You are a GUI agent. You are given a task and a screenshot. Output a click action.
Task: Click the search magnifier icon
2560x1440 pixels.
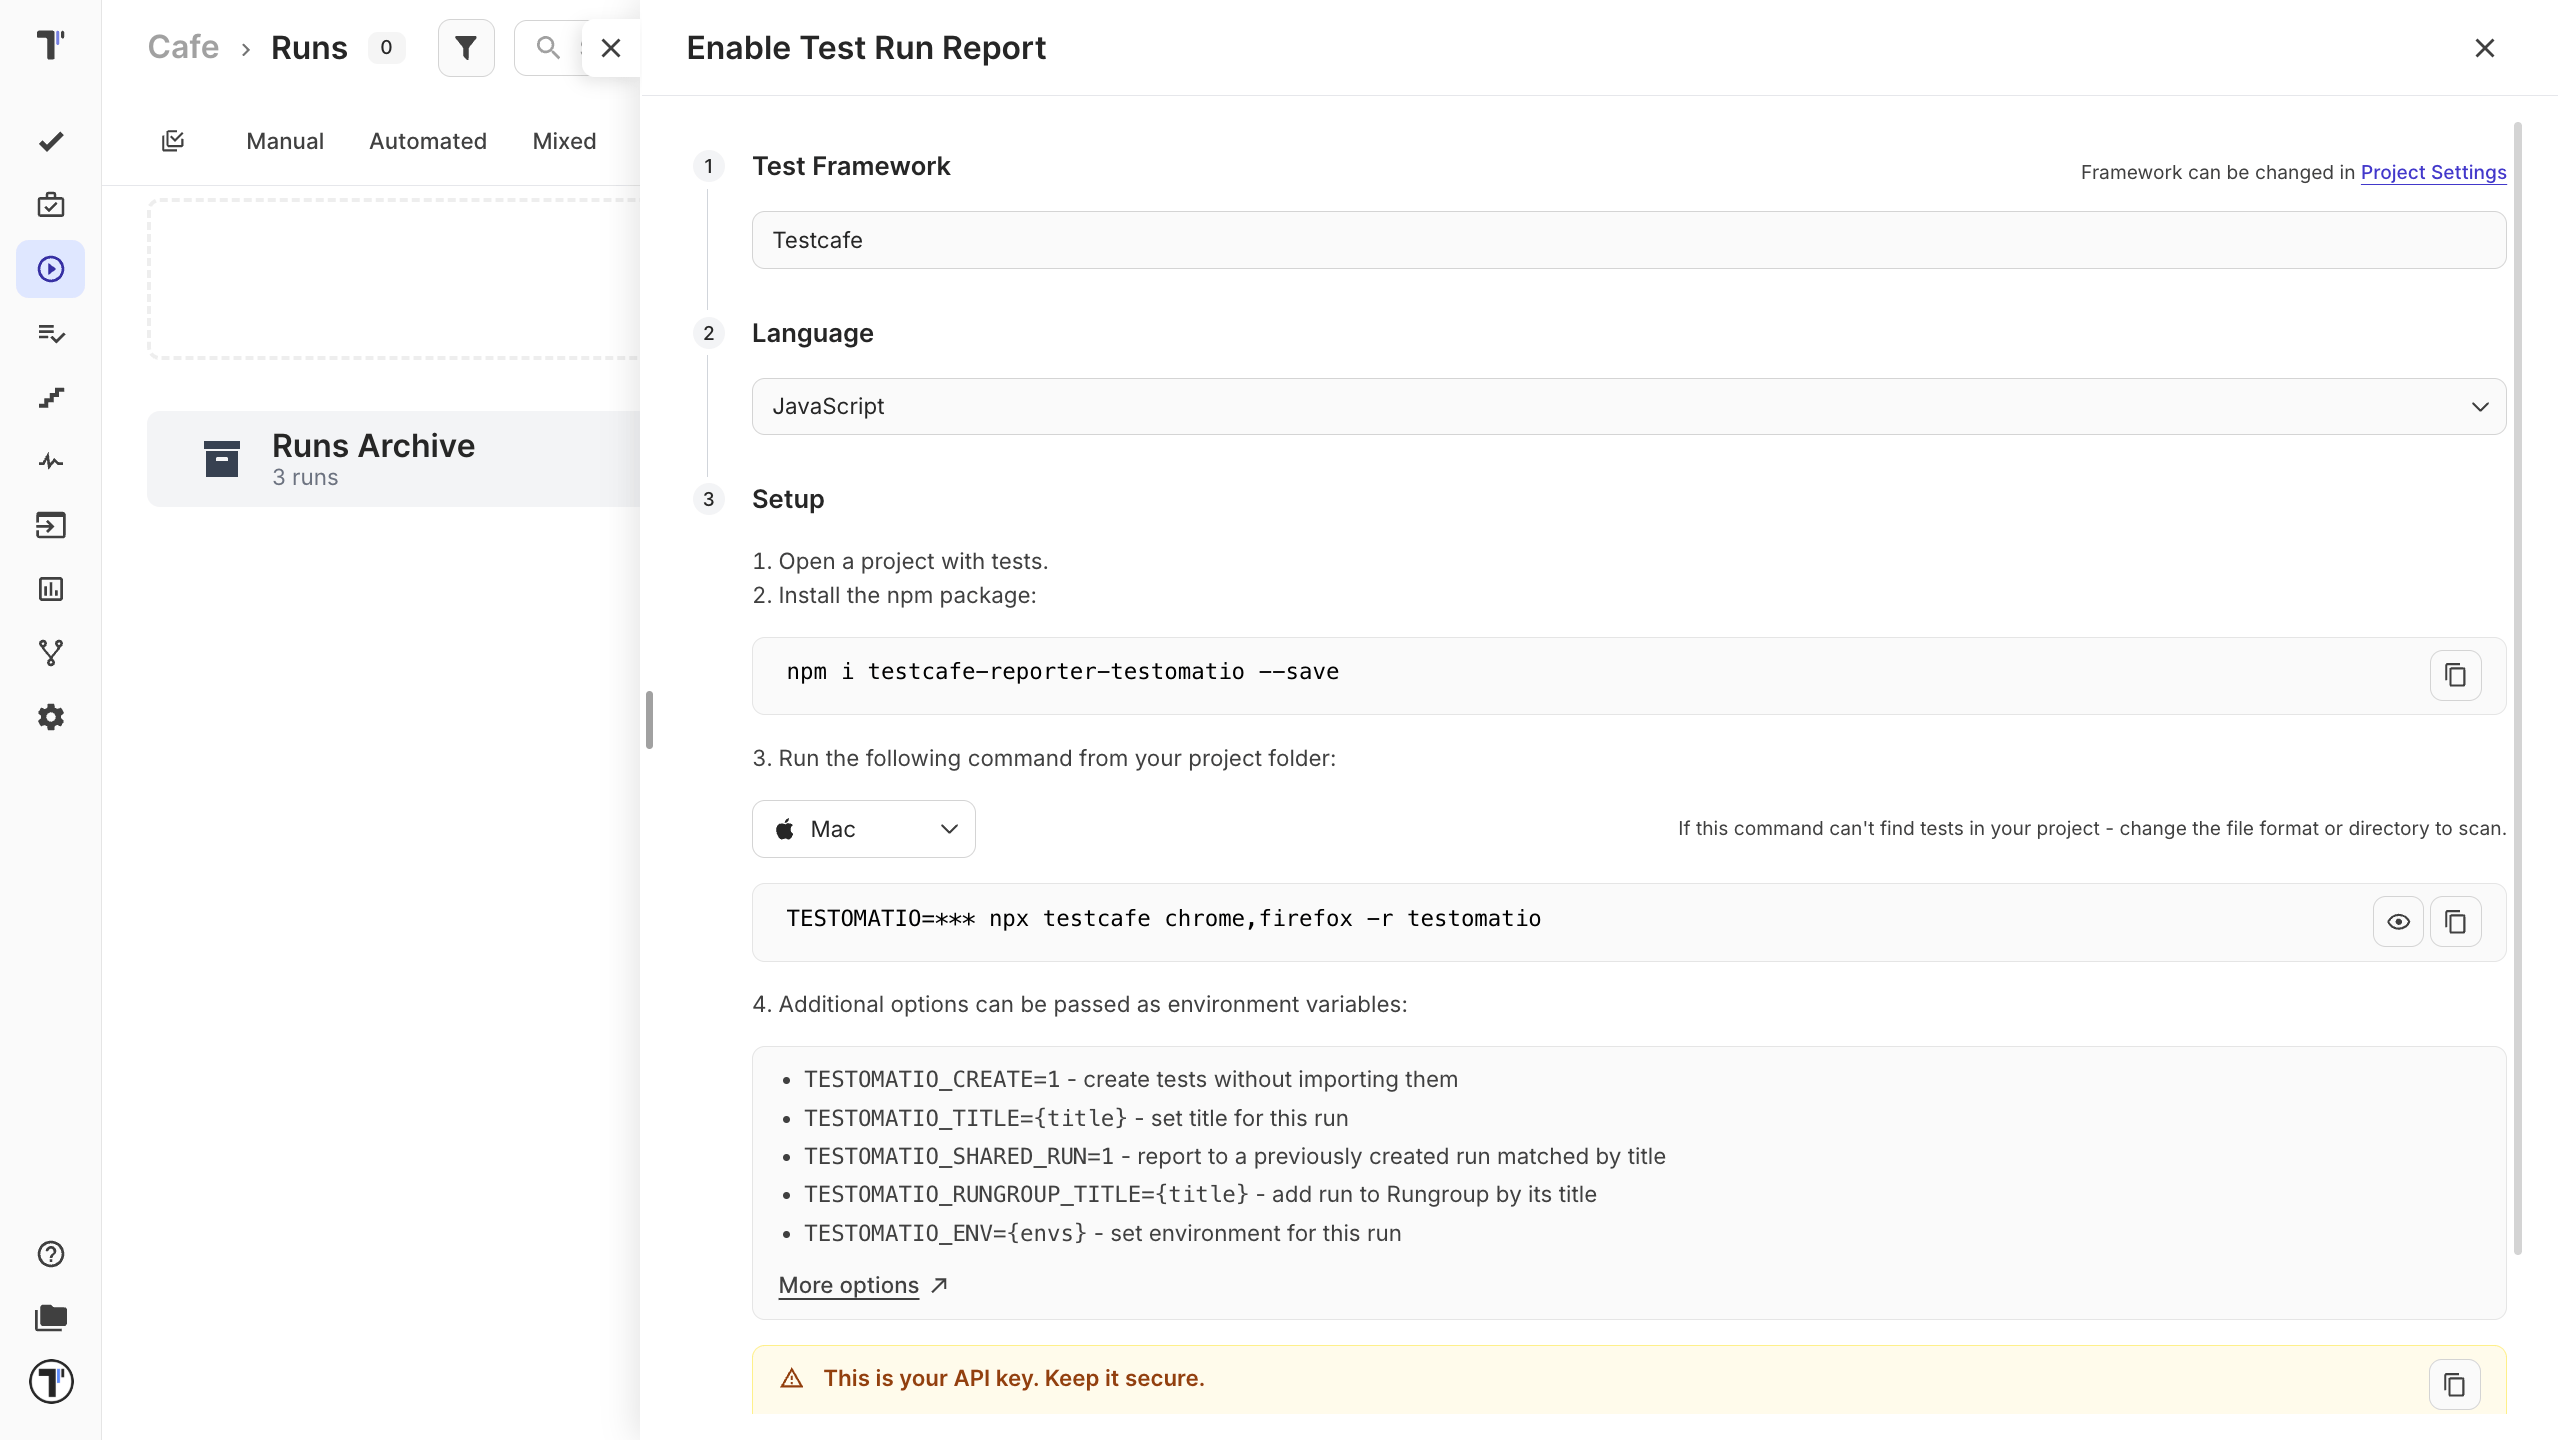[548, 47]
